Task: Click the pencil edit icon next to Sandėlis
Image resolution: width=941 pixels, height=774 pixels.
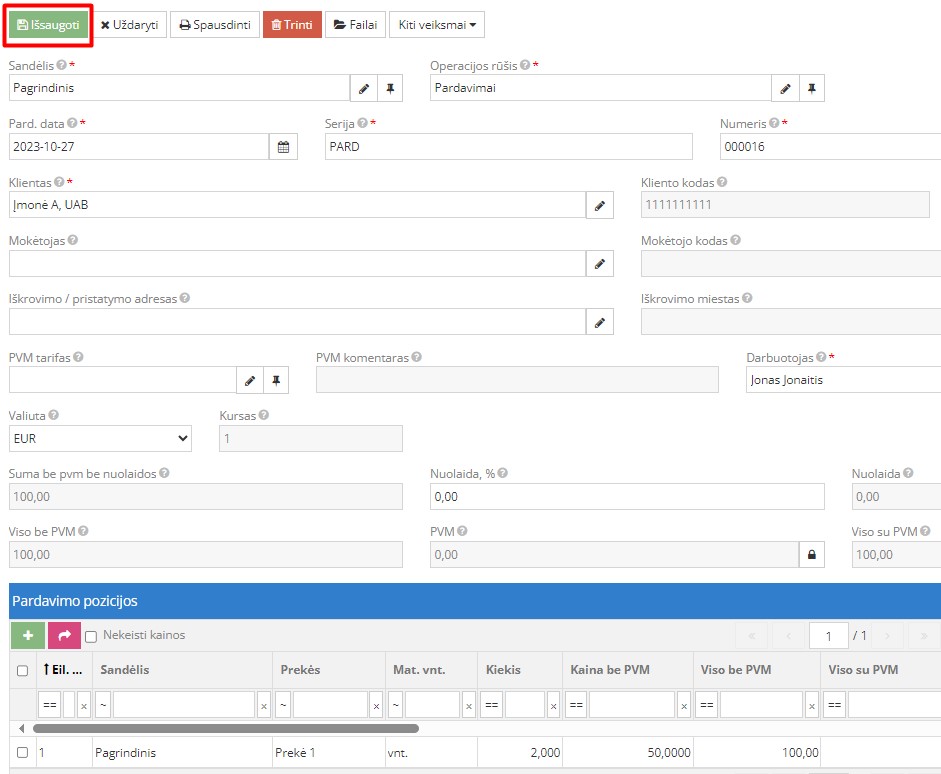Action: (364, 88)
